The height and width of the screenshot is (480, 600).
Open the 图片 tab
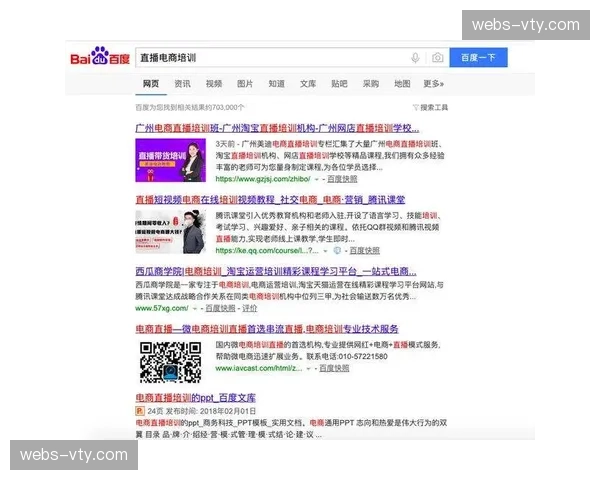(245, 83)
